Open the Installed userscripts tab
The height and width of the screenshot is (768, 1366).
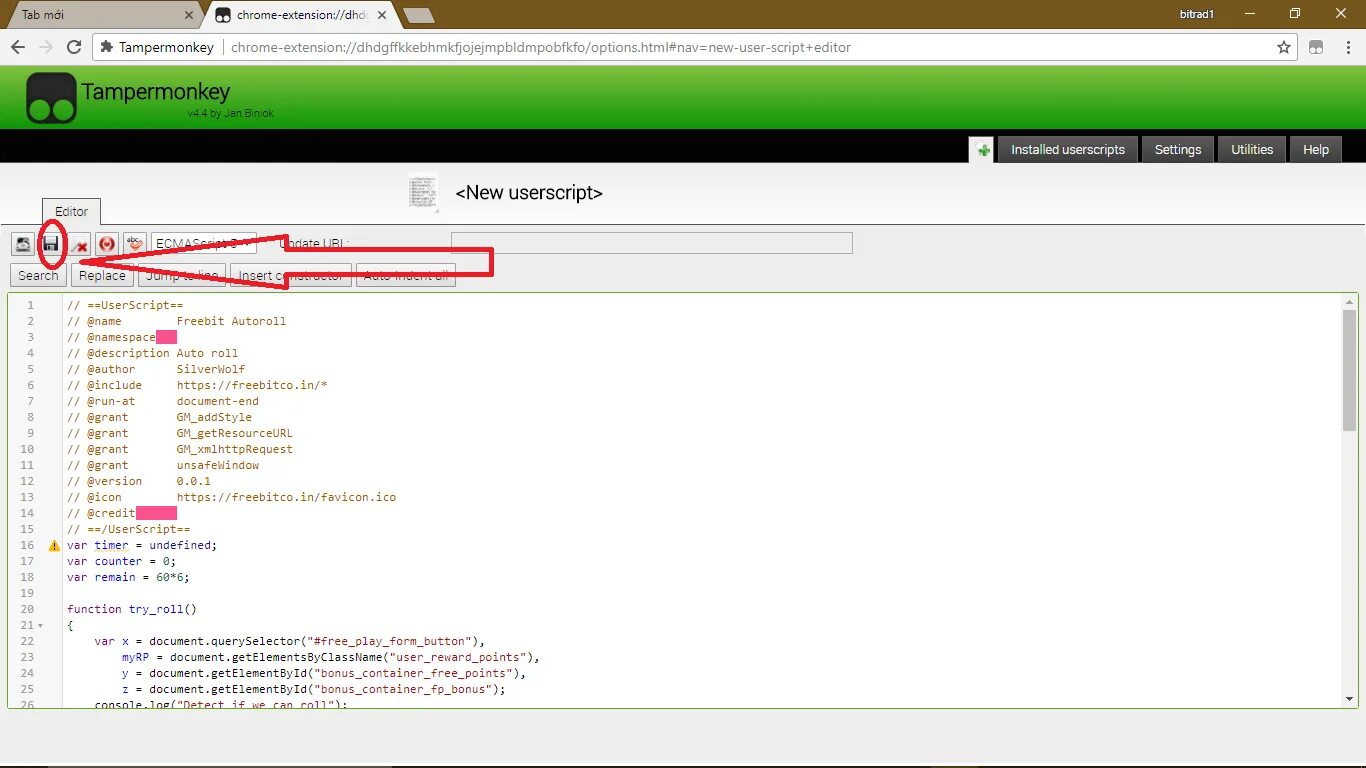point(1068,150)
